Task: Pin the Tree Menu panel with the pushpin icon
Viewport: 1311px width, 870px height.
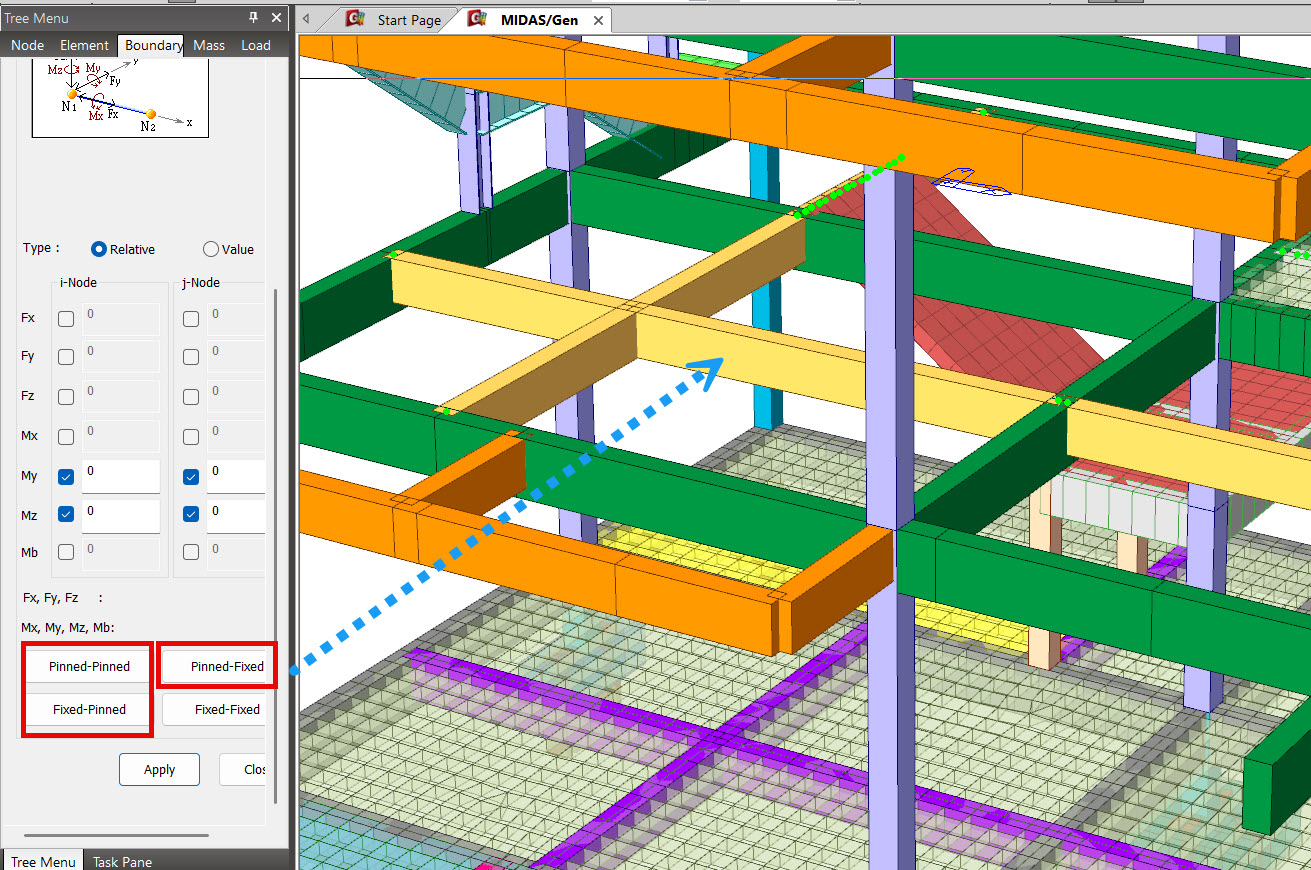Action: point(253,18)
